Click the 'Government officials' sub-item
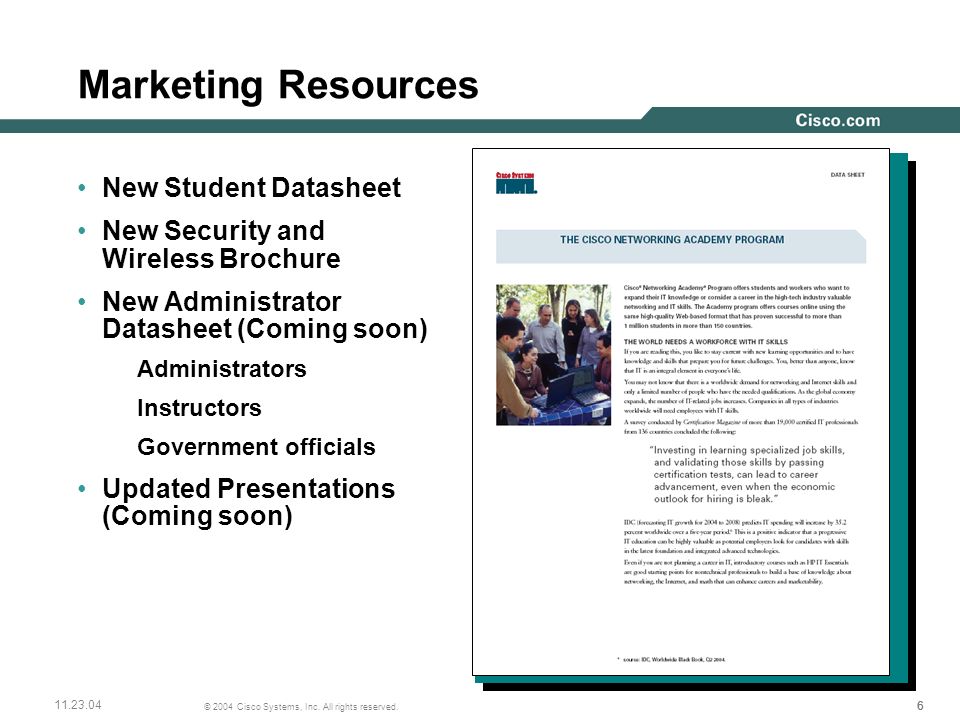960x720 pixels. point(256,447)
